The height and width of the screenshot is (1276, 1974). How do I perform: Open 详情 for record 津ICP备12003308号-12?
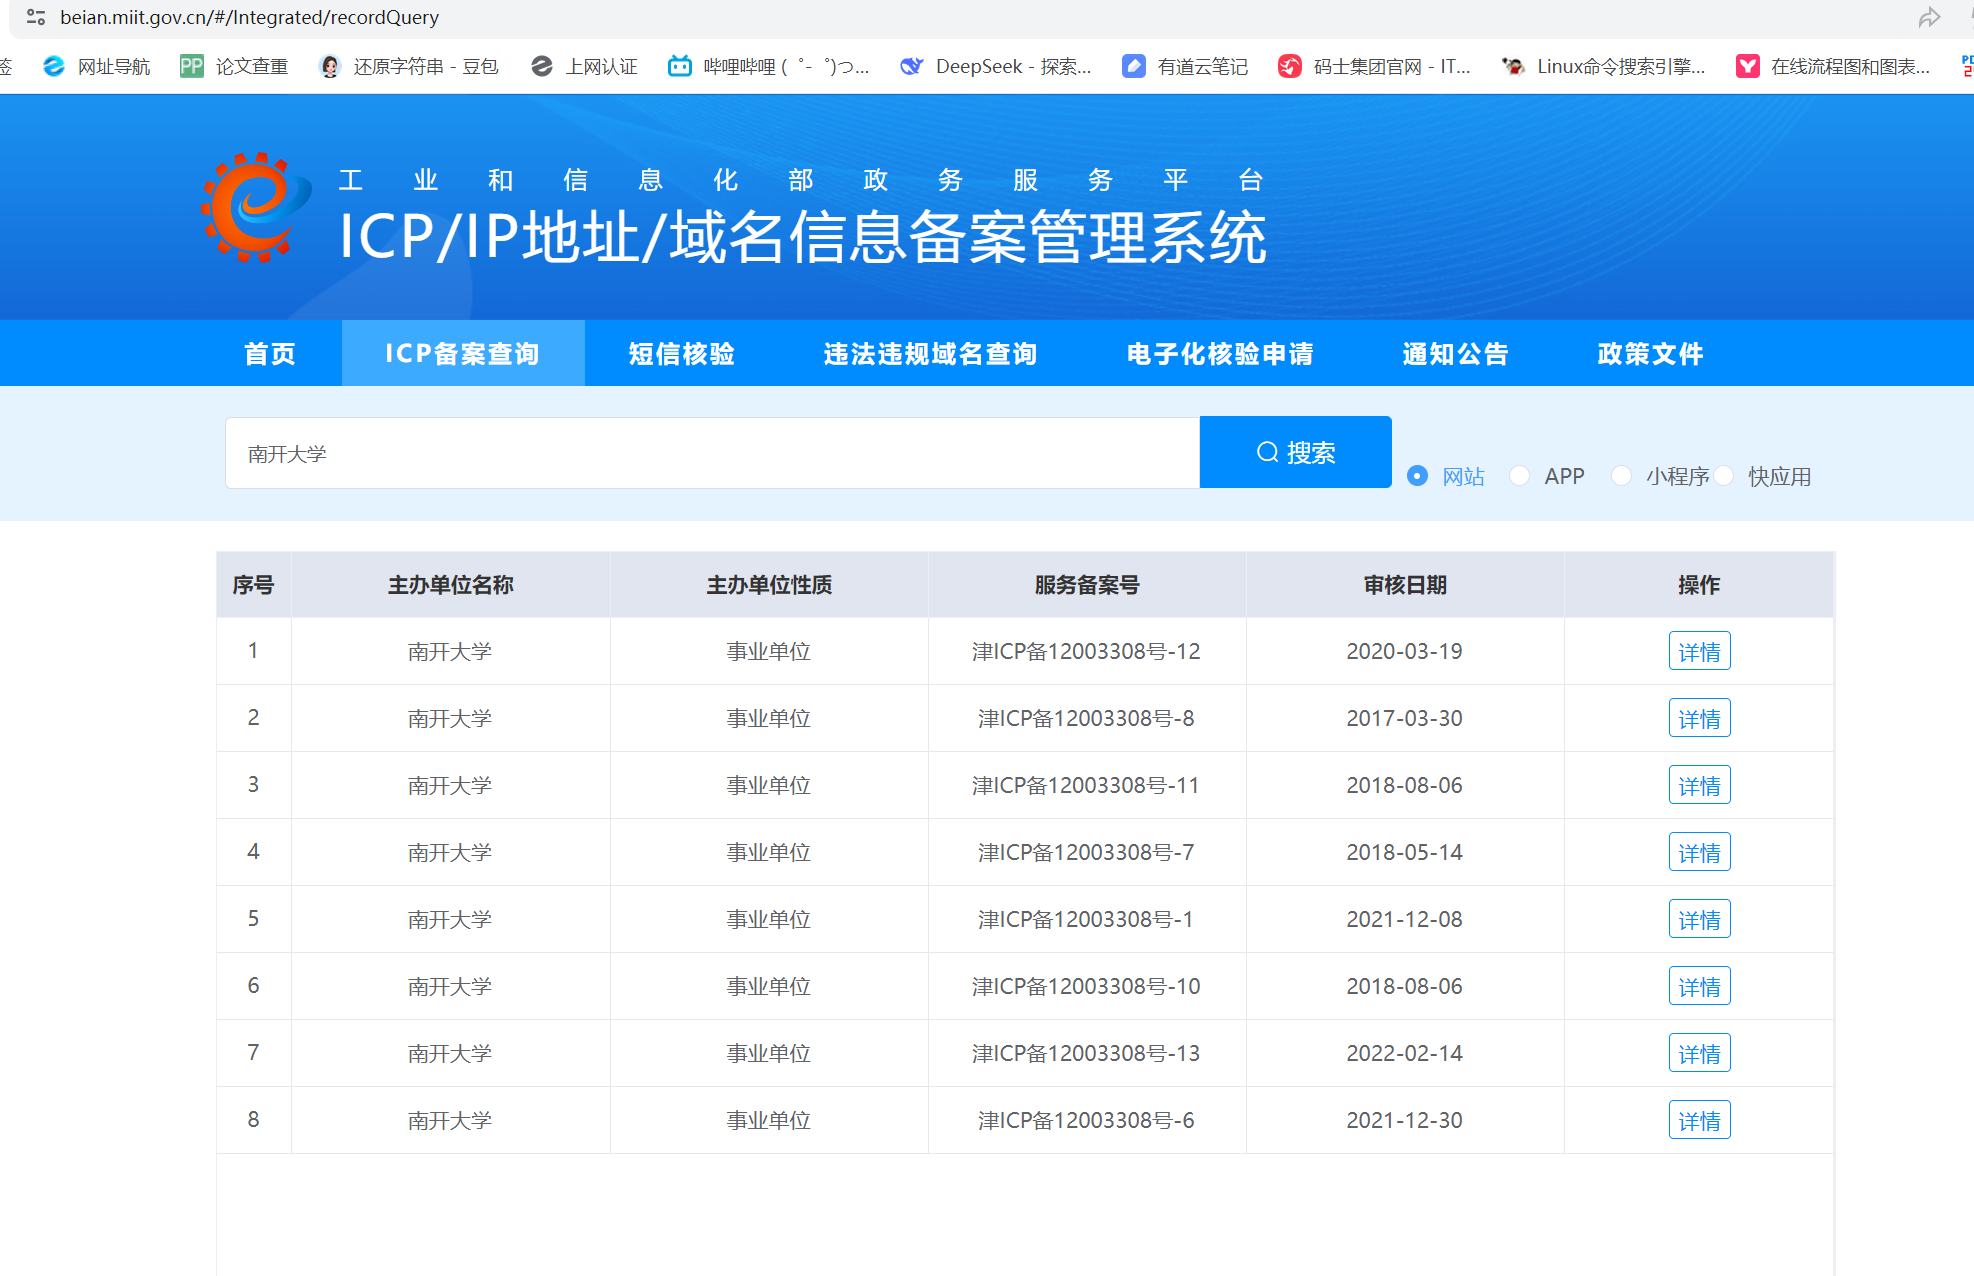[x=1699, y=651]
